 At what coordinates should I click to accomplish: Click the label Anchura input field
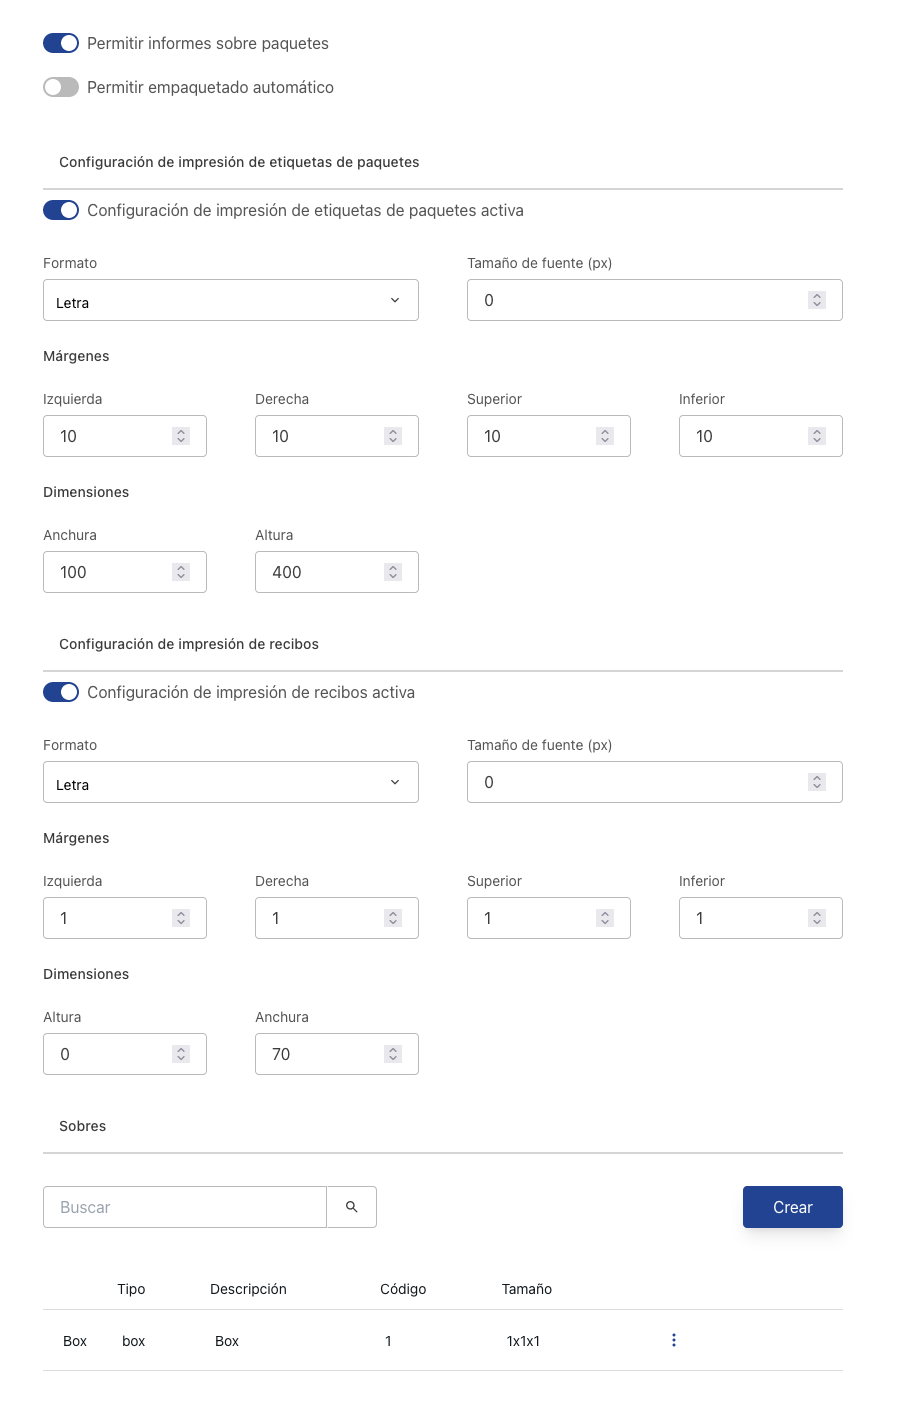point(110,572)
